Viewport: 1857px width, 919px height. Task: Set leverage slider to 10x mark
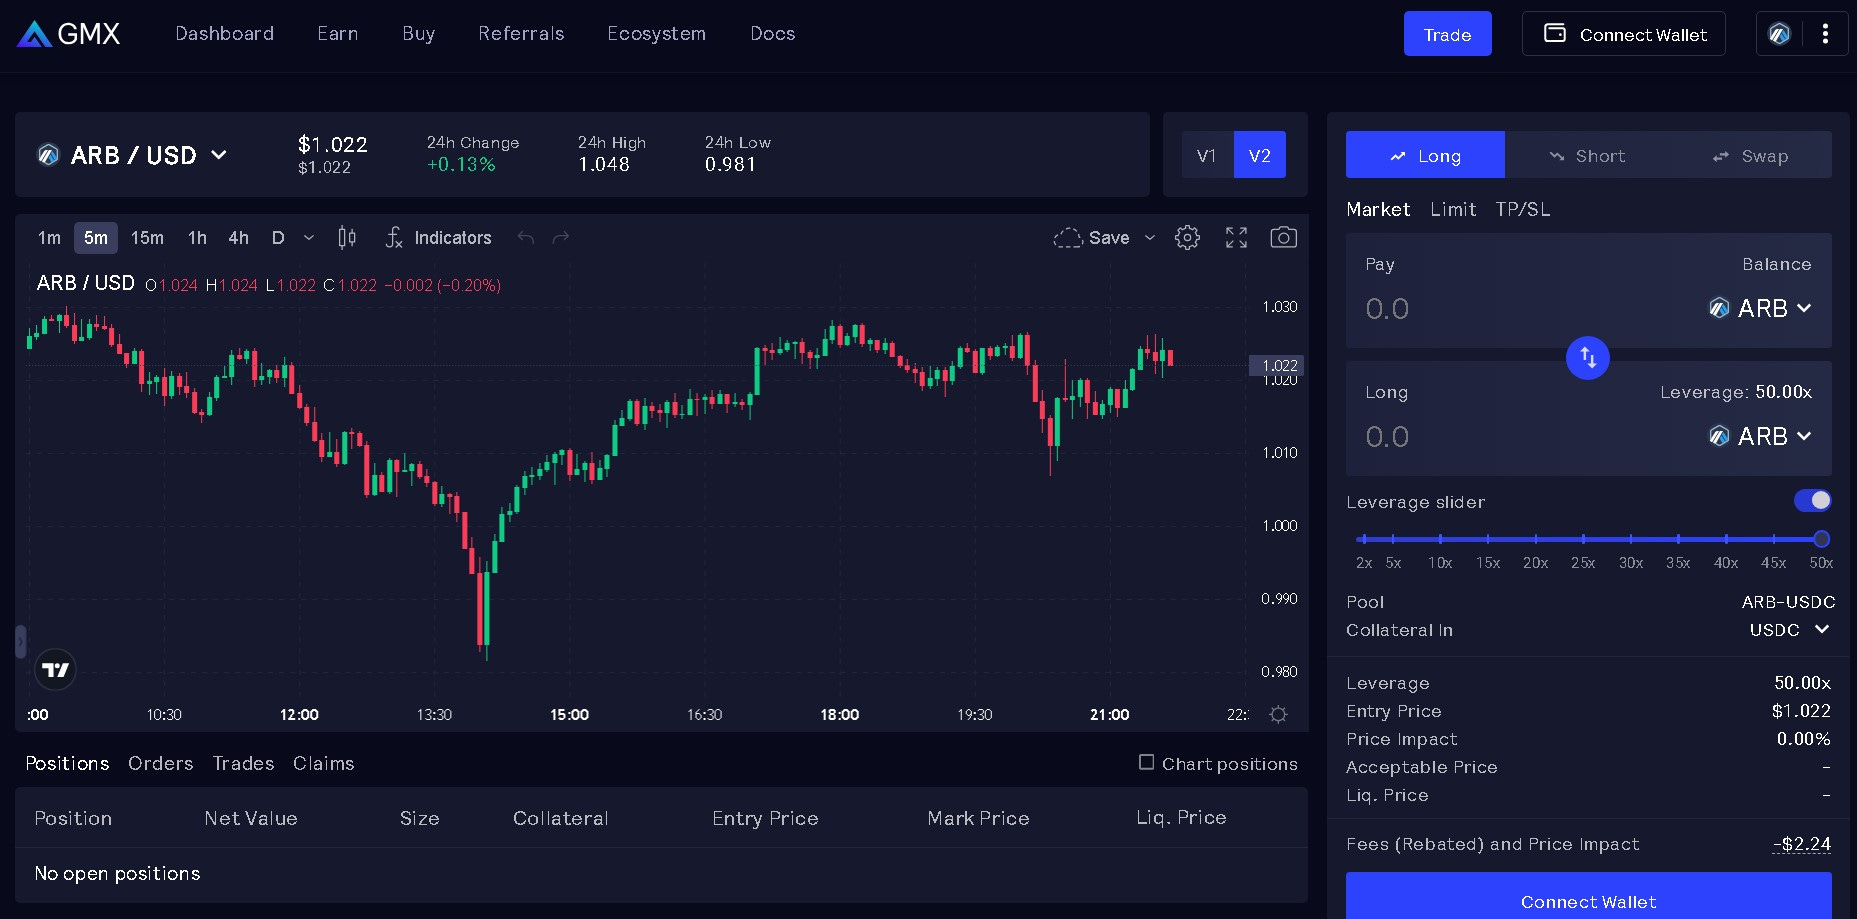[1440, 539]
